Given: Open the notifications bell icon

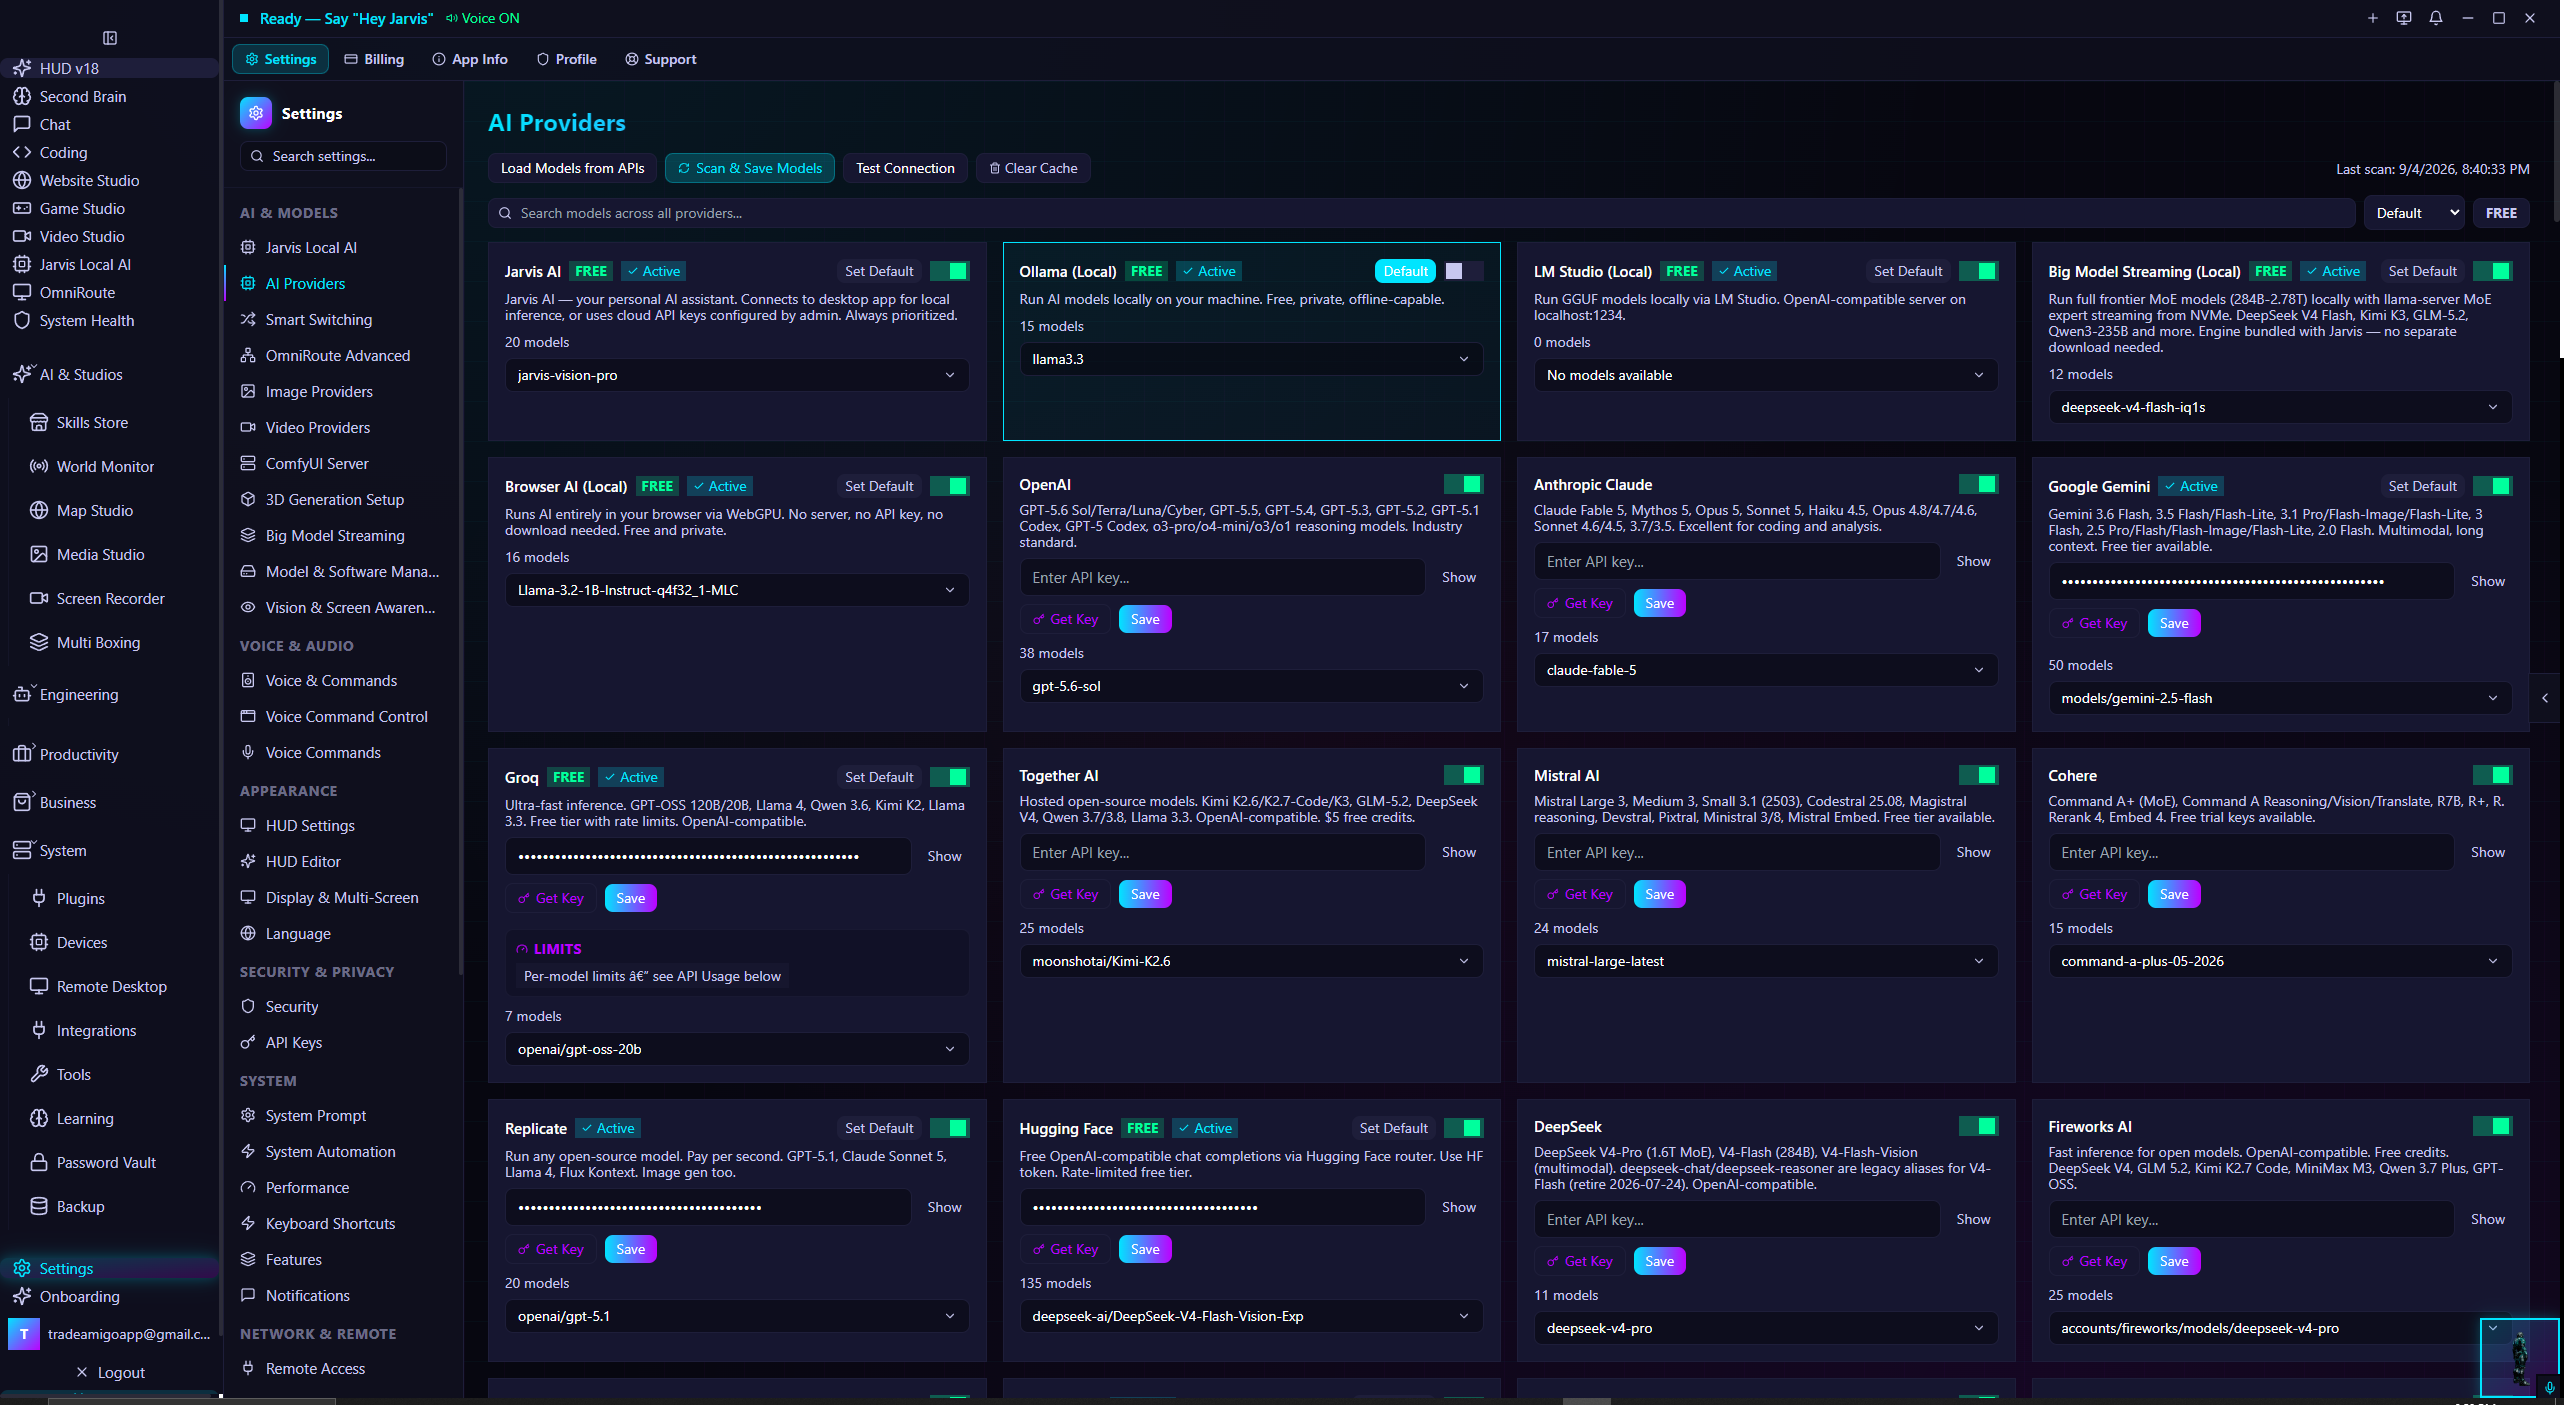Looking at the screenshot, I should [x=2436, y=18].
